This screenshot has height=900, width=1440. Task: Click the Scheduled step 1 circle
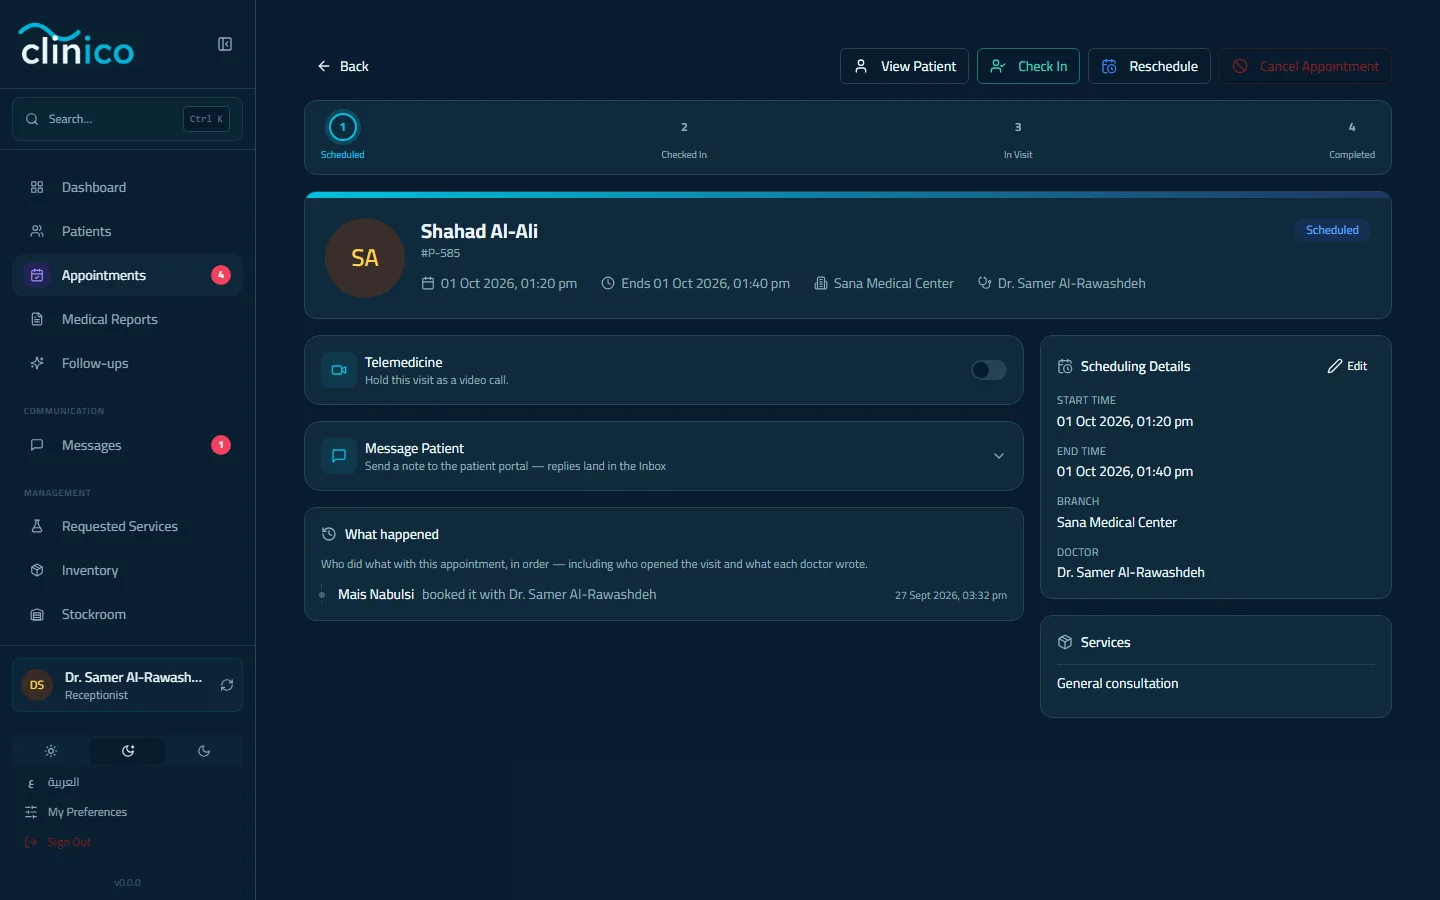click(x=343, y=127)
